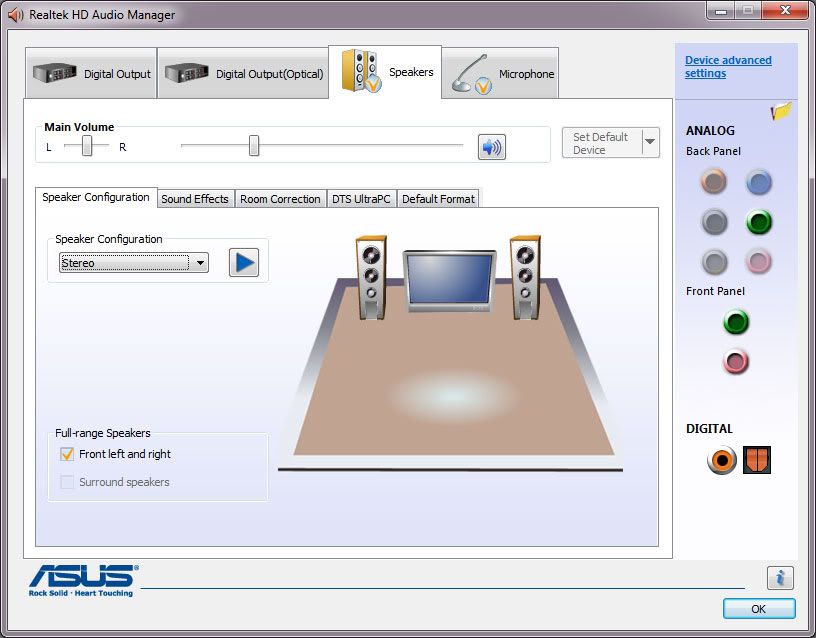Click the Set Default Device button
816x638 pixels.
(601, 143)
